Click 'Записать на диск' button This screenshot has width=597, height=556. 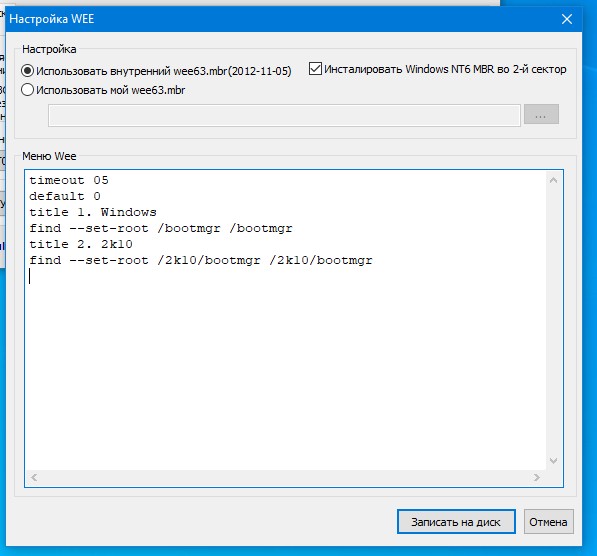tap(456, 522)
